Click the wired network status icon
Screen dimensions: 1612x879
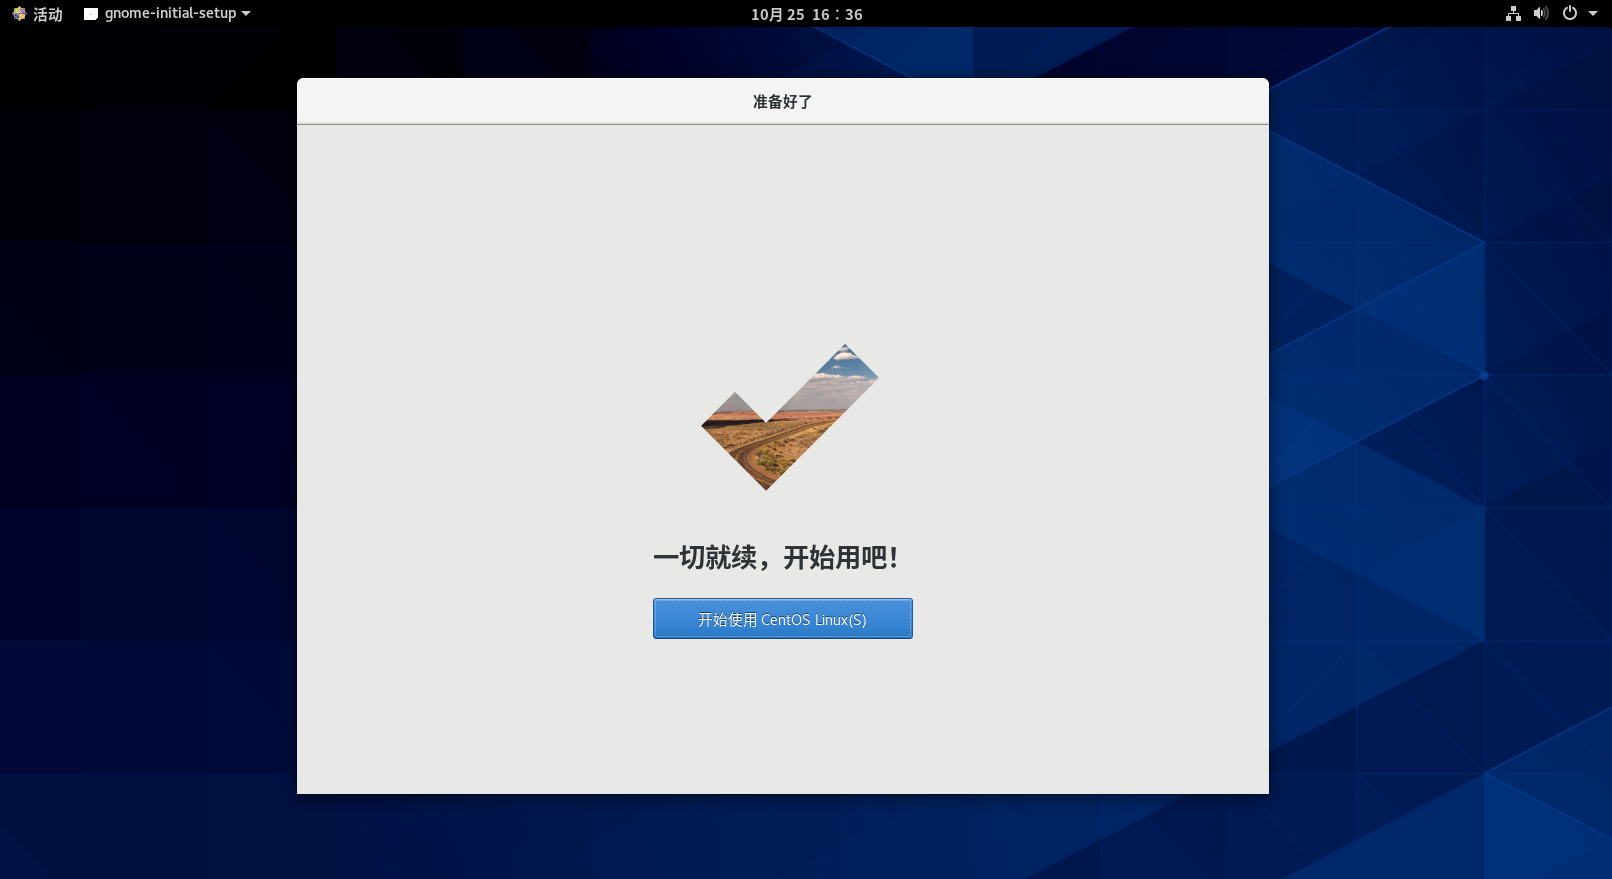1513,14
